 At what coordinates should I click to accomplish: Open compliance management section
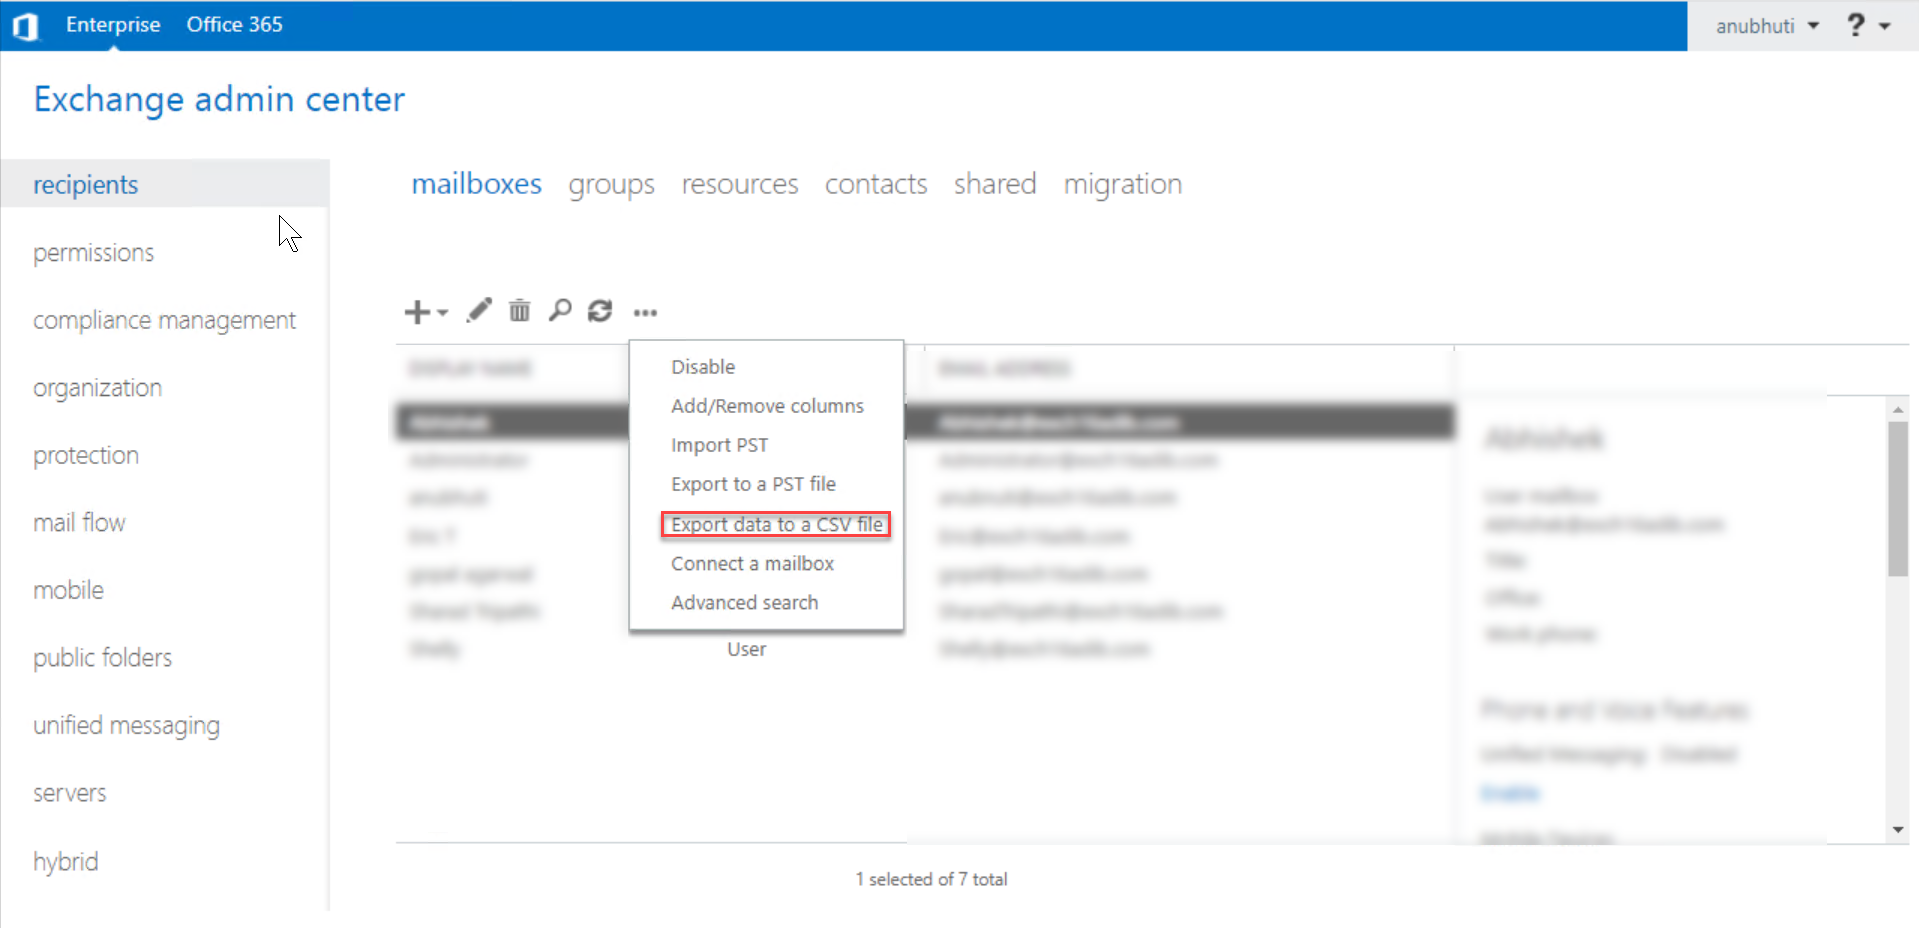coord(164,320)
